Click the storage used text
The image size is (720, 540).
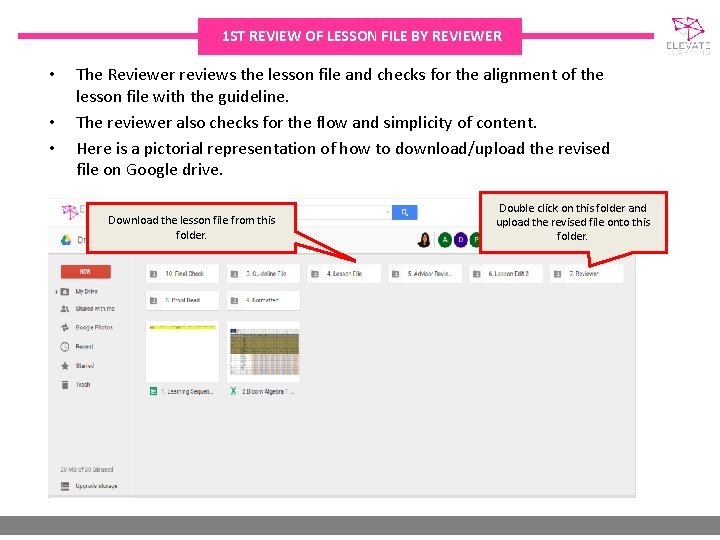tap(87, 470)
